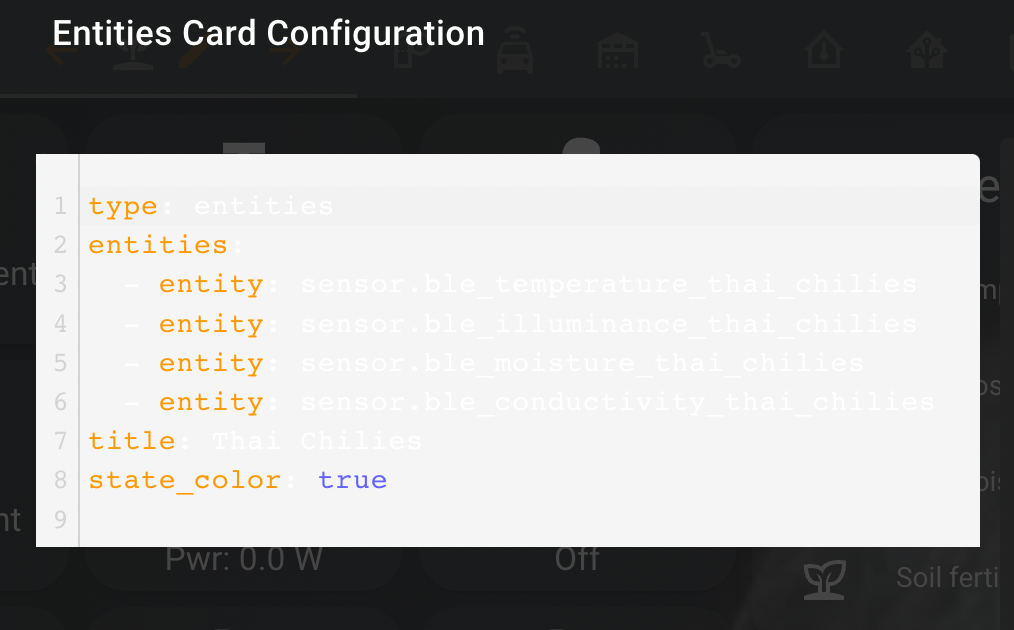
Task: Open the garage view tab icon
Action: click(618, 50)
